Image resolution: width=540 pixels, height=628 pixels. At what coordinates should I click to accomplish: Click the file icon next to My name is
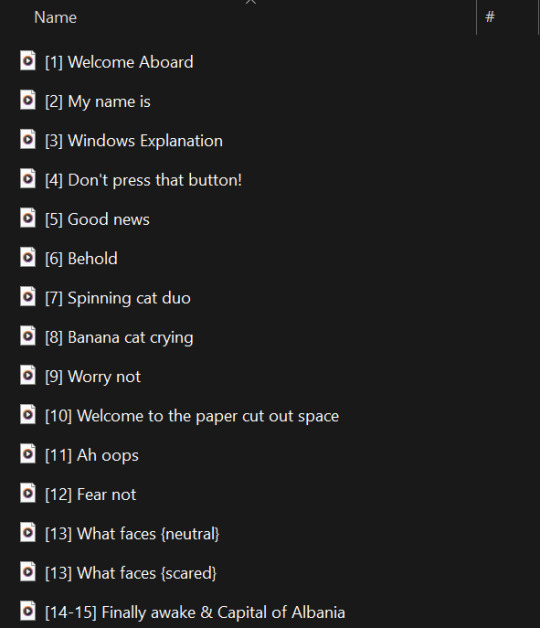pyautogui.click(x=28, y=100)
